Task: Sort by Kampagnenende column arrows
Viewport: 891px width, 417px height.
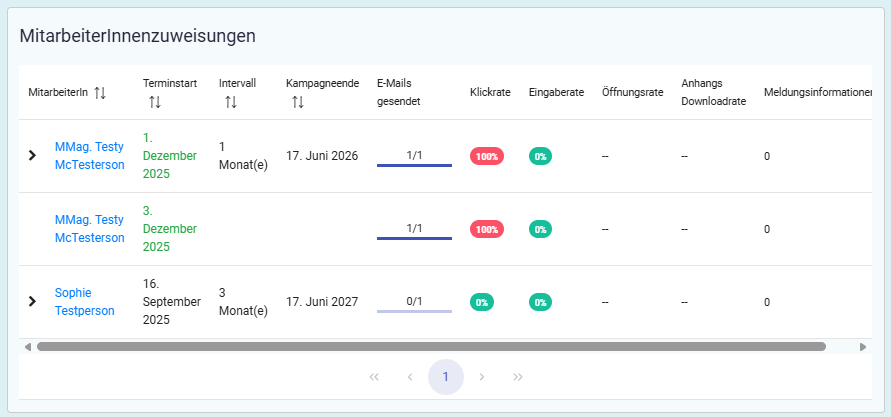Action: [x=297, y=102]
